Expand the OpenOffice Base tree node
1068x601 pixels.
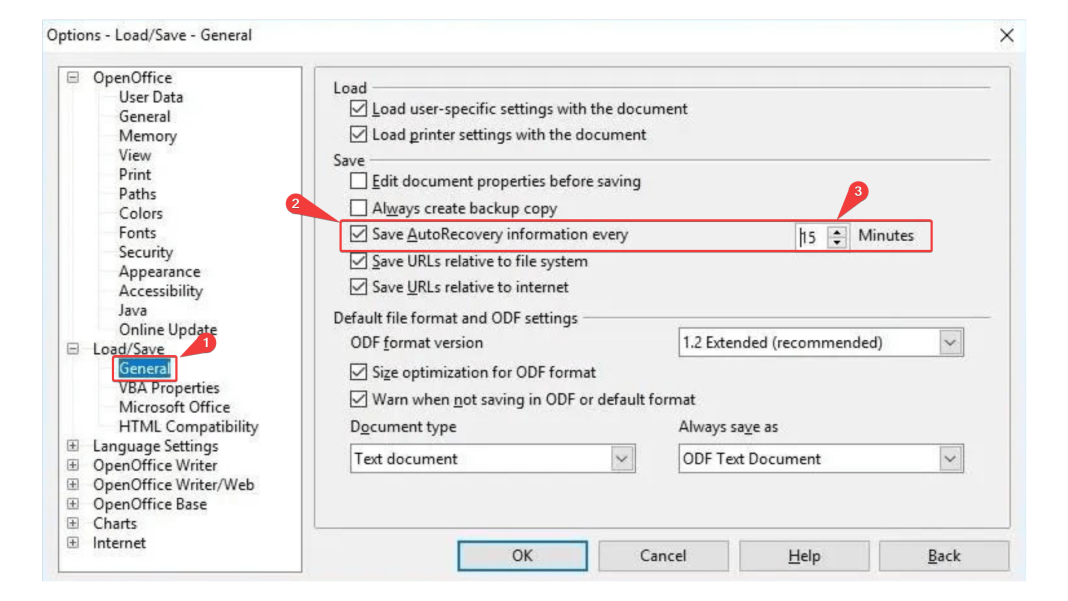(x=73, y=504)
